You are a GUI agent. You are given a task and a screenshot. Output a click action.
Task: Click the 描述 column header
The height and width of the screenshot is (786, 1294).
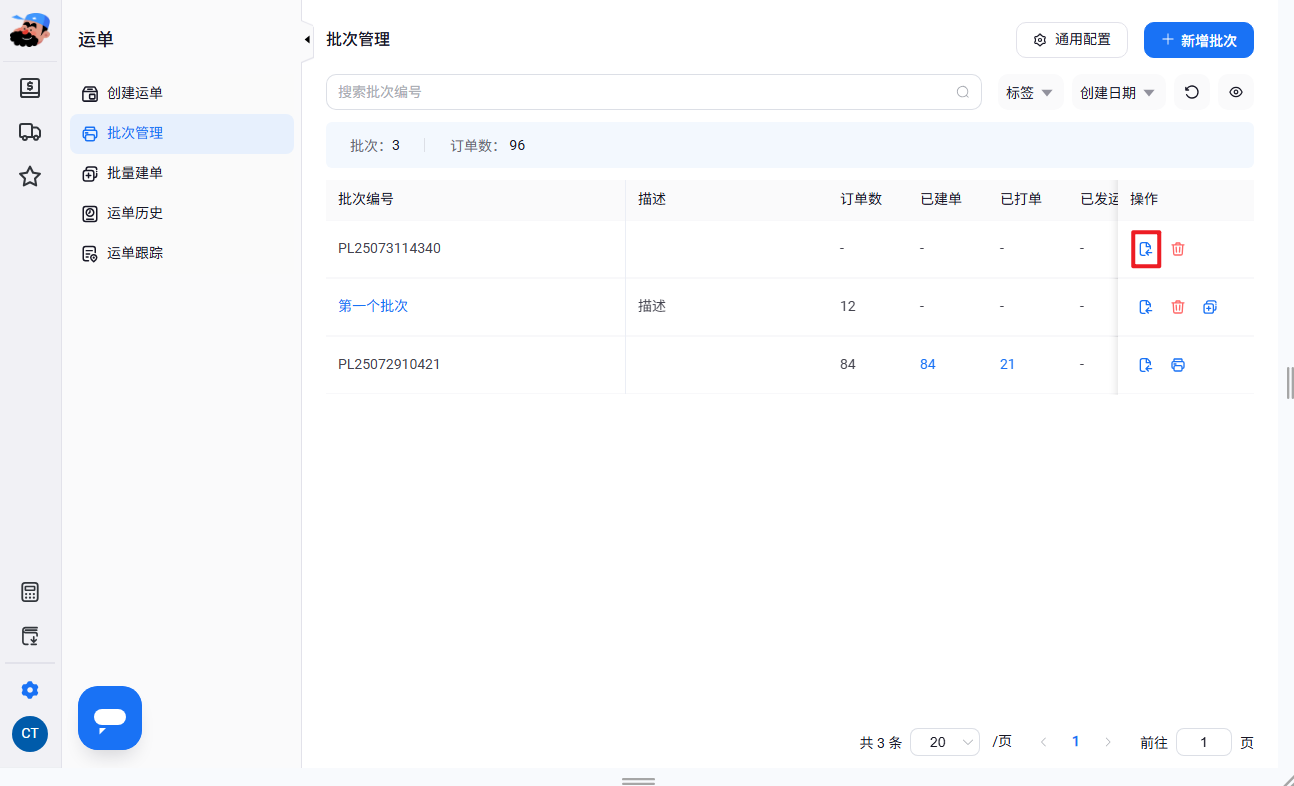pyautogui.click(x=652, y=199)
